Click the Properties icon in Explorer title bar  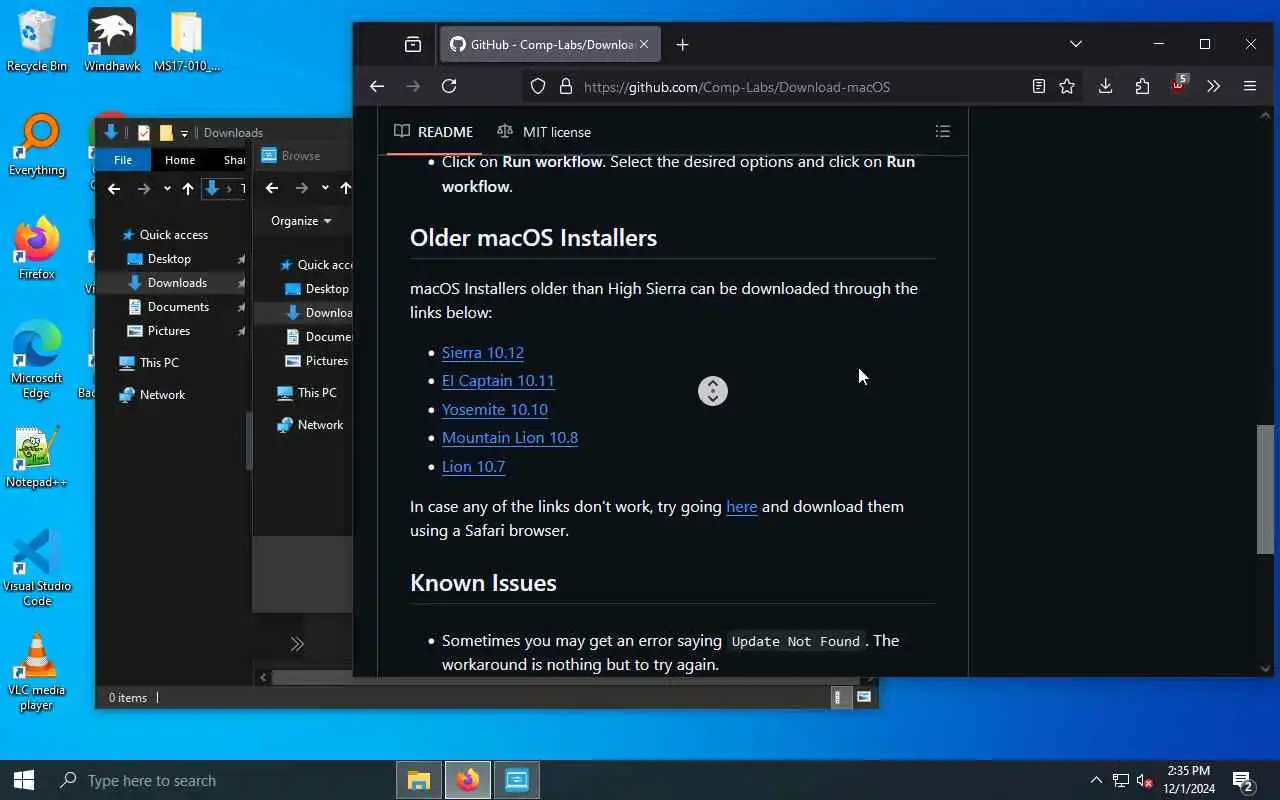144,132
